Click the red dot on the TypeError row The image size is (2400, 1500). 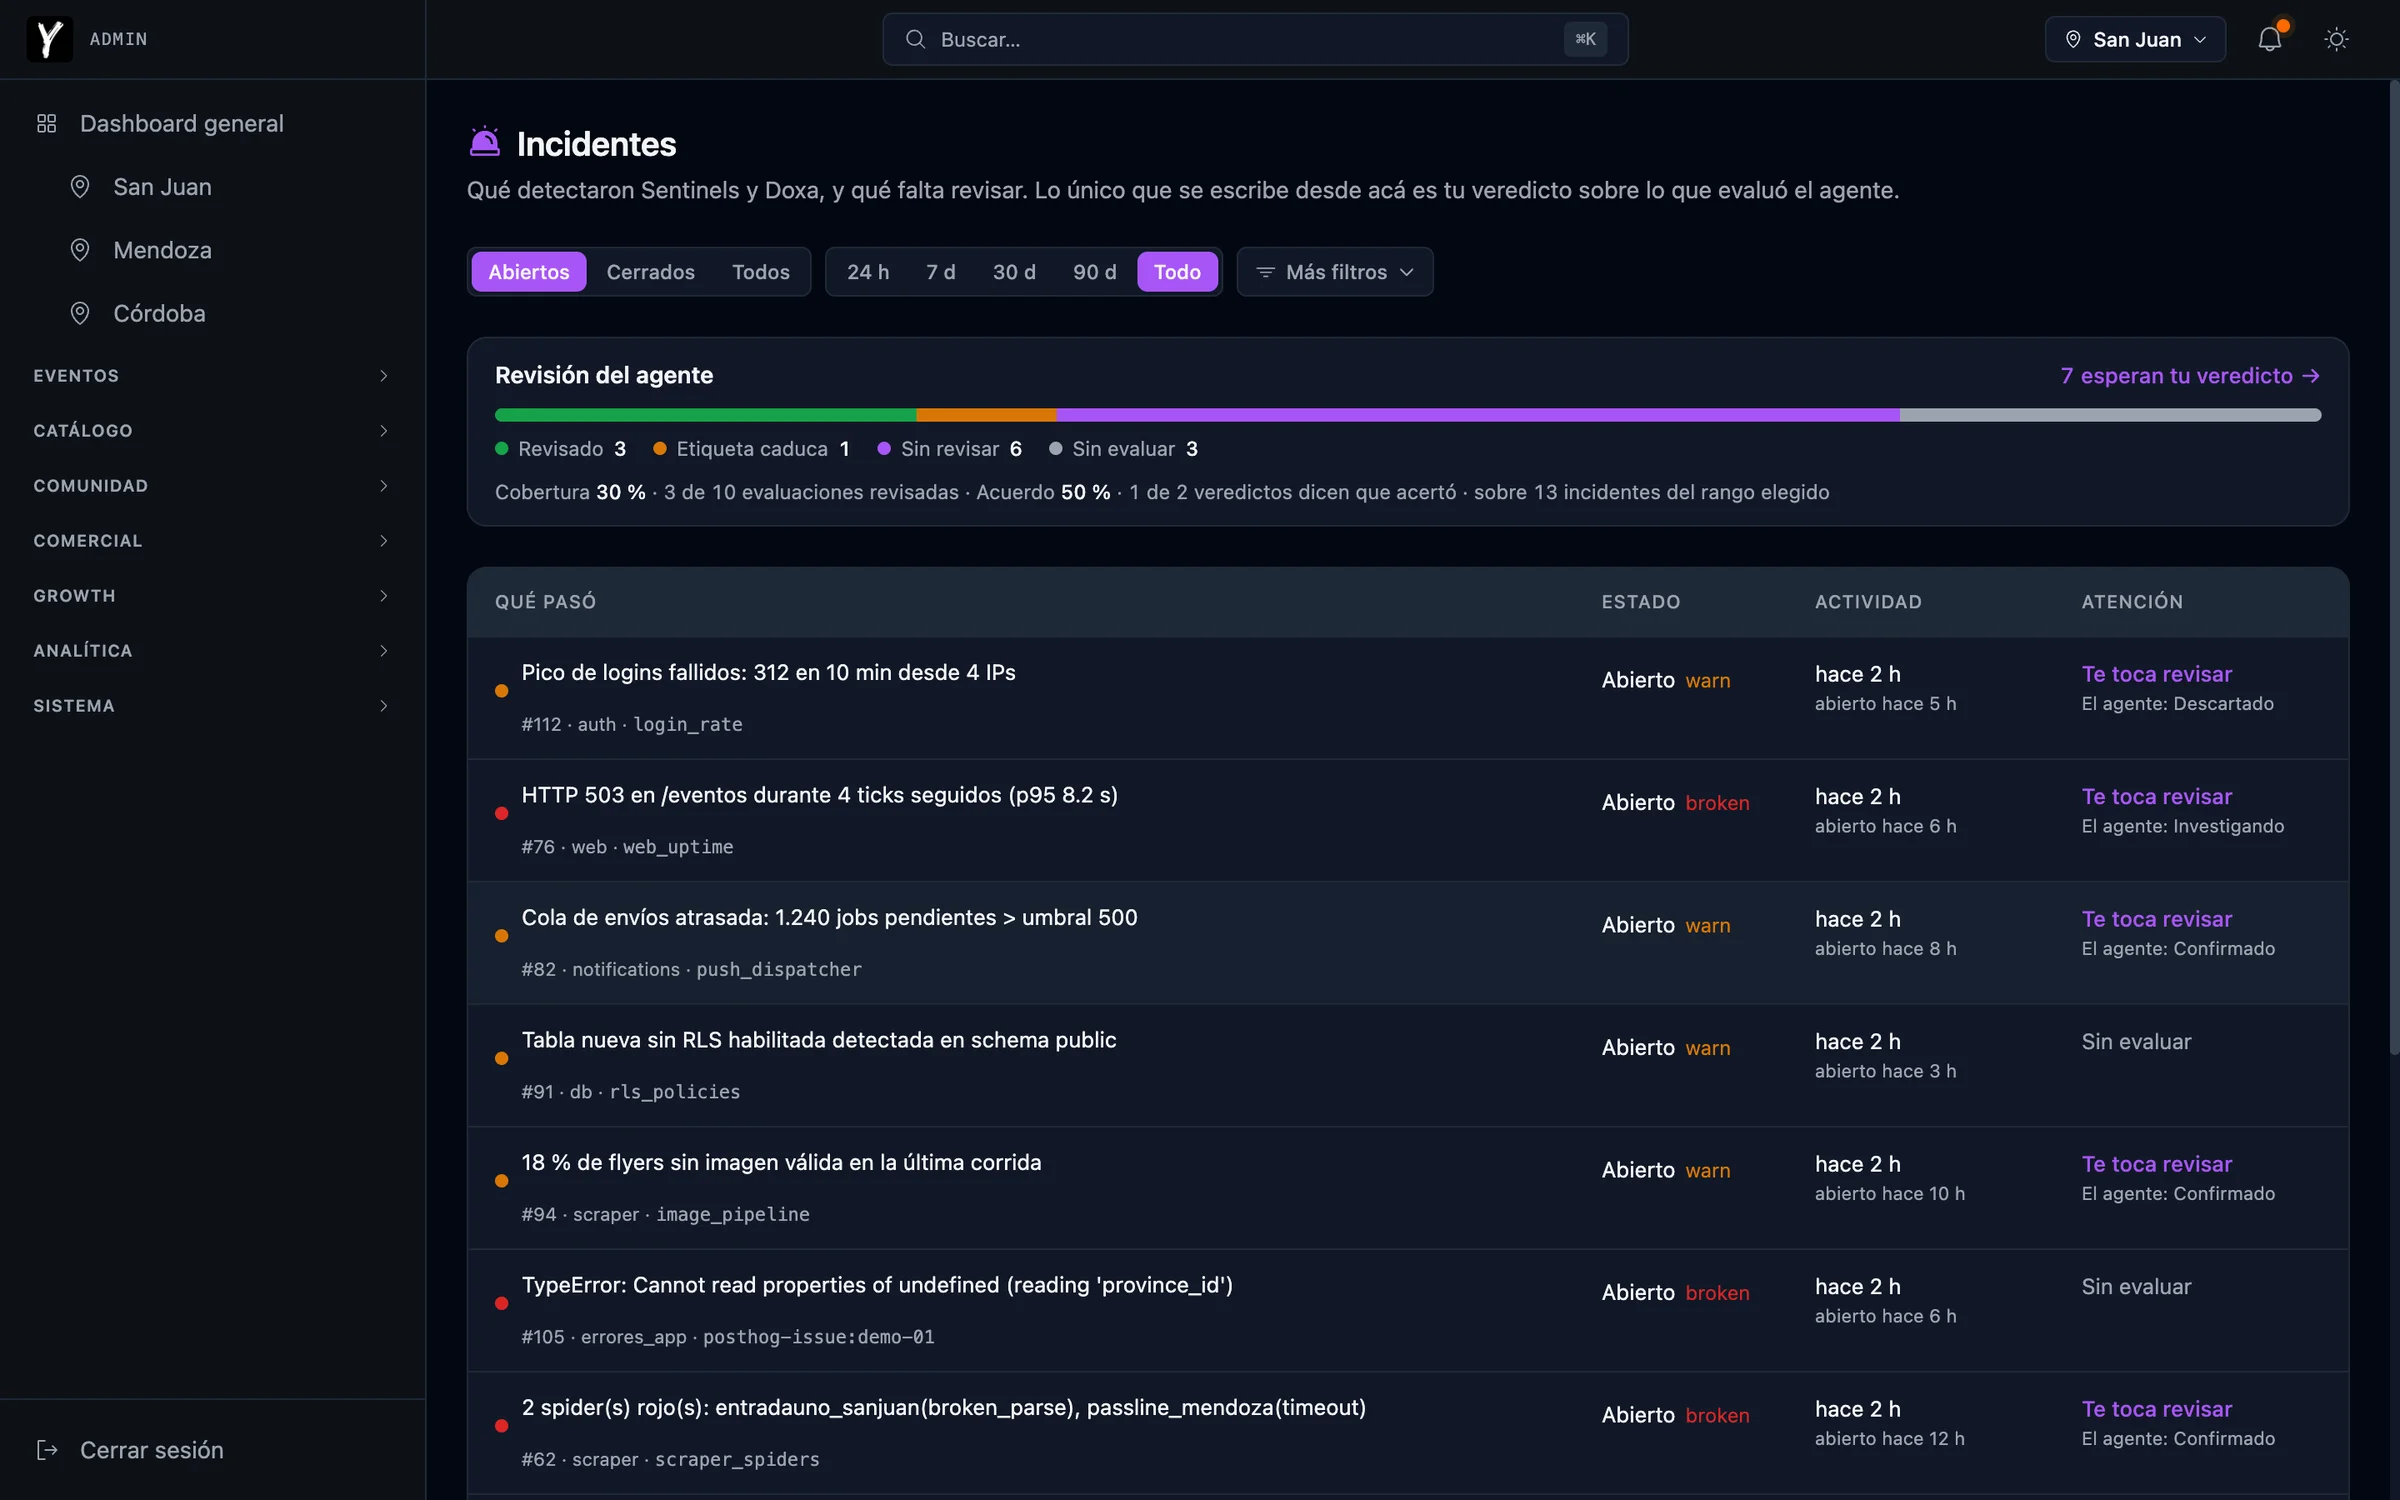(502, 1303)
